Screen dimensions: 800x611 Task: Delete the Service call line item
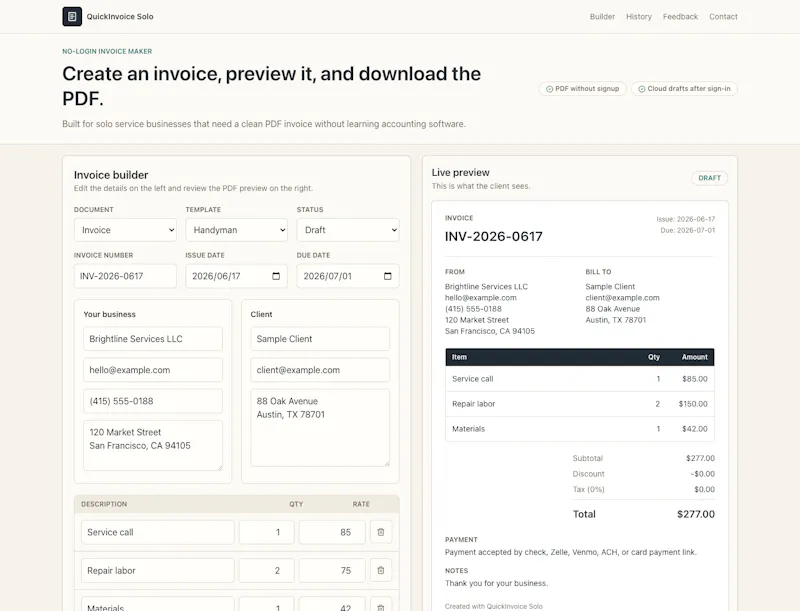coord(381,532)
